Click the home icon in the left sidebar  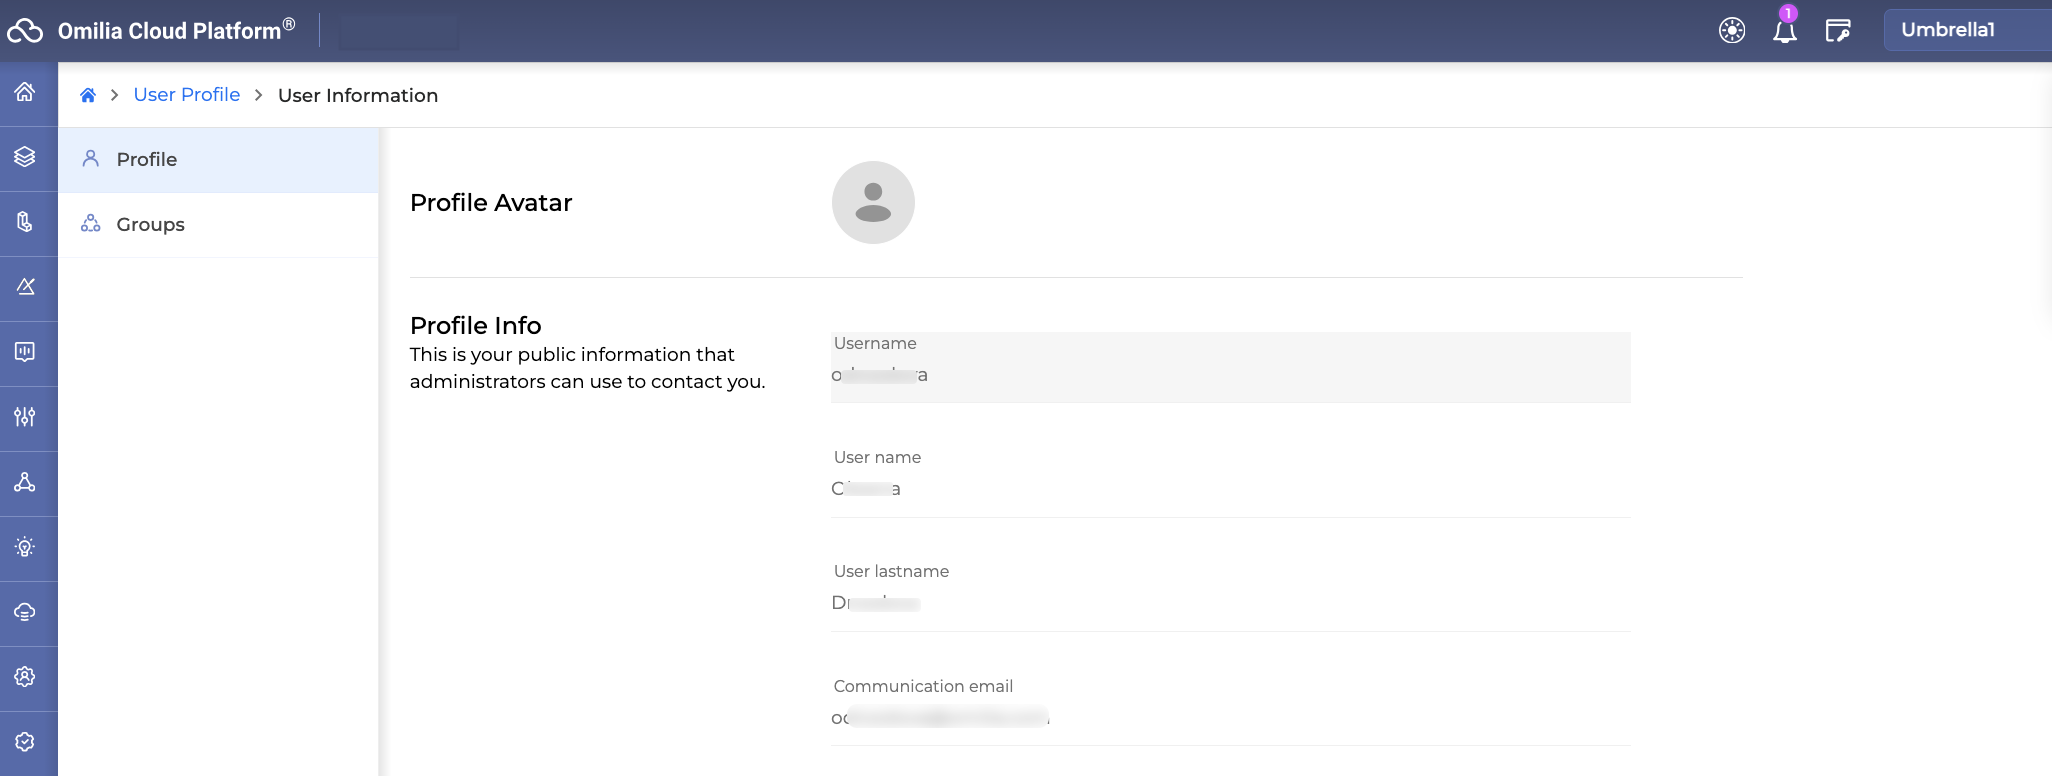(x=25, y=92)
